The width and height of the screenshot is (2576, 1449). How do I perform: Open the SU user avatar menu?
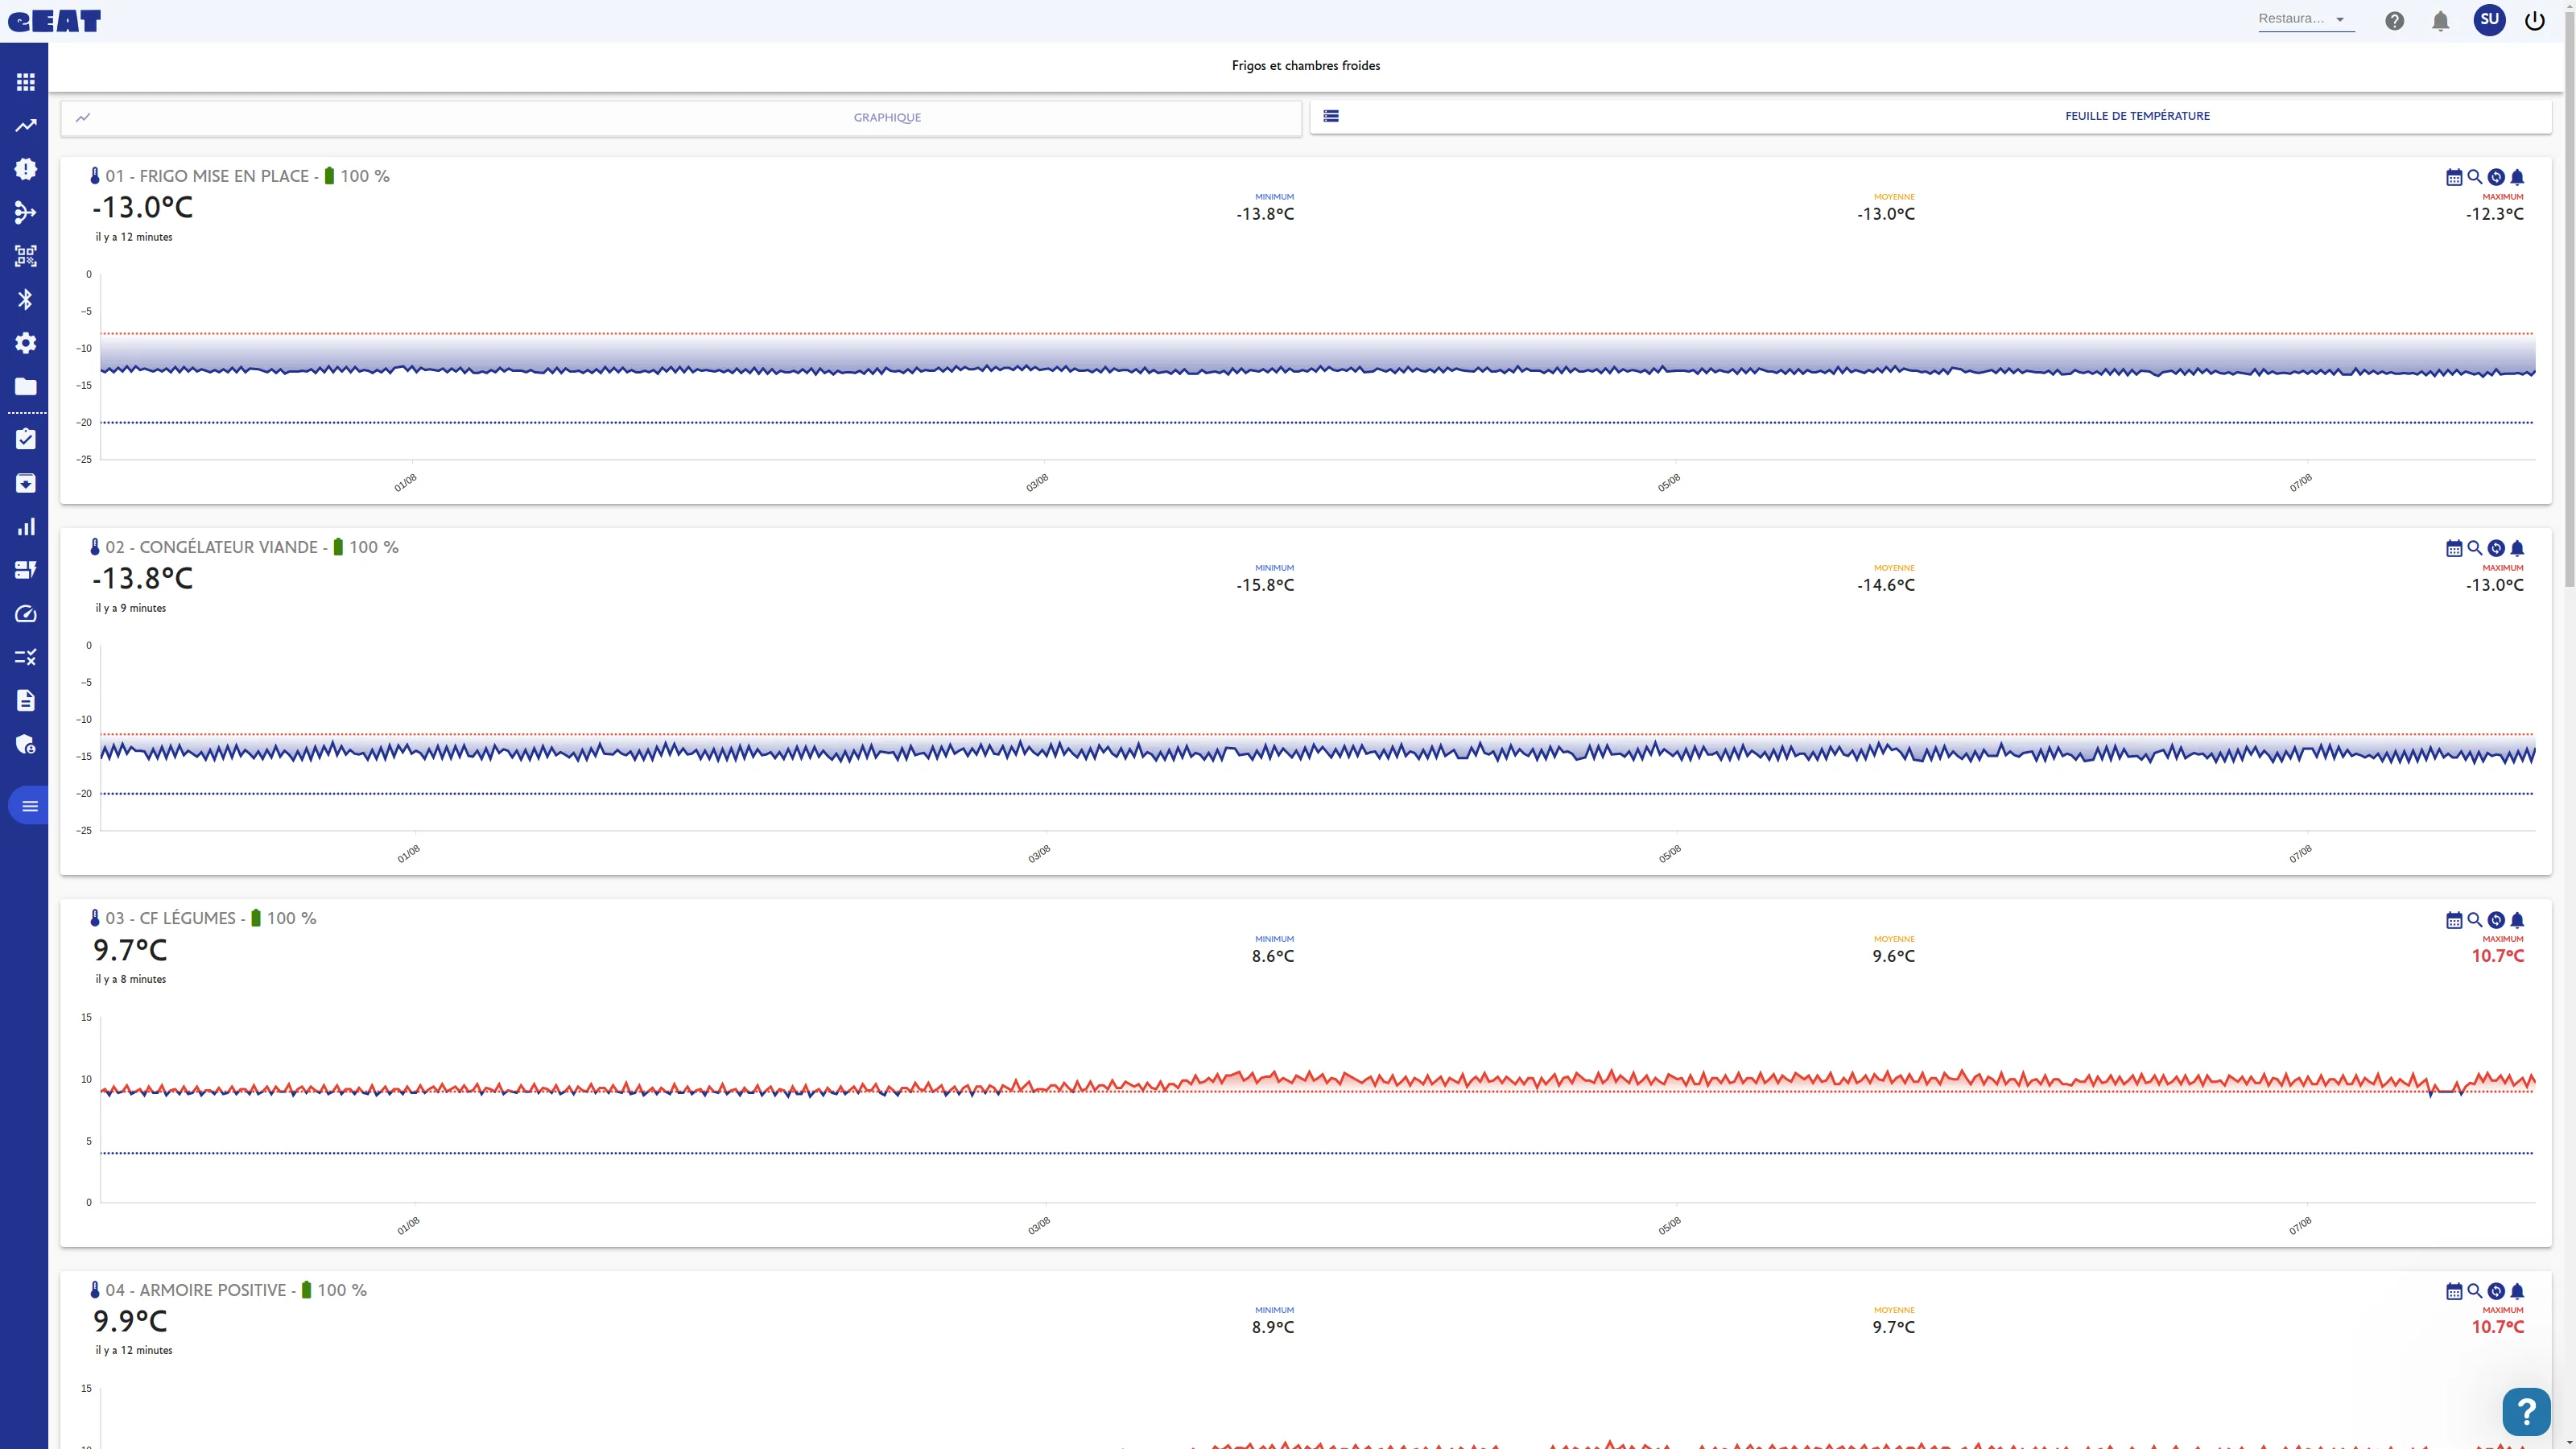2489,20
